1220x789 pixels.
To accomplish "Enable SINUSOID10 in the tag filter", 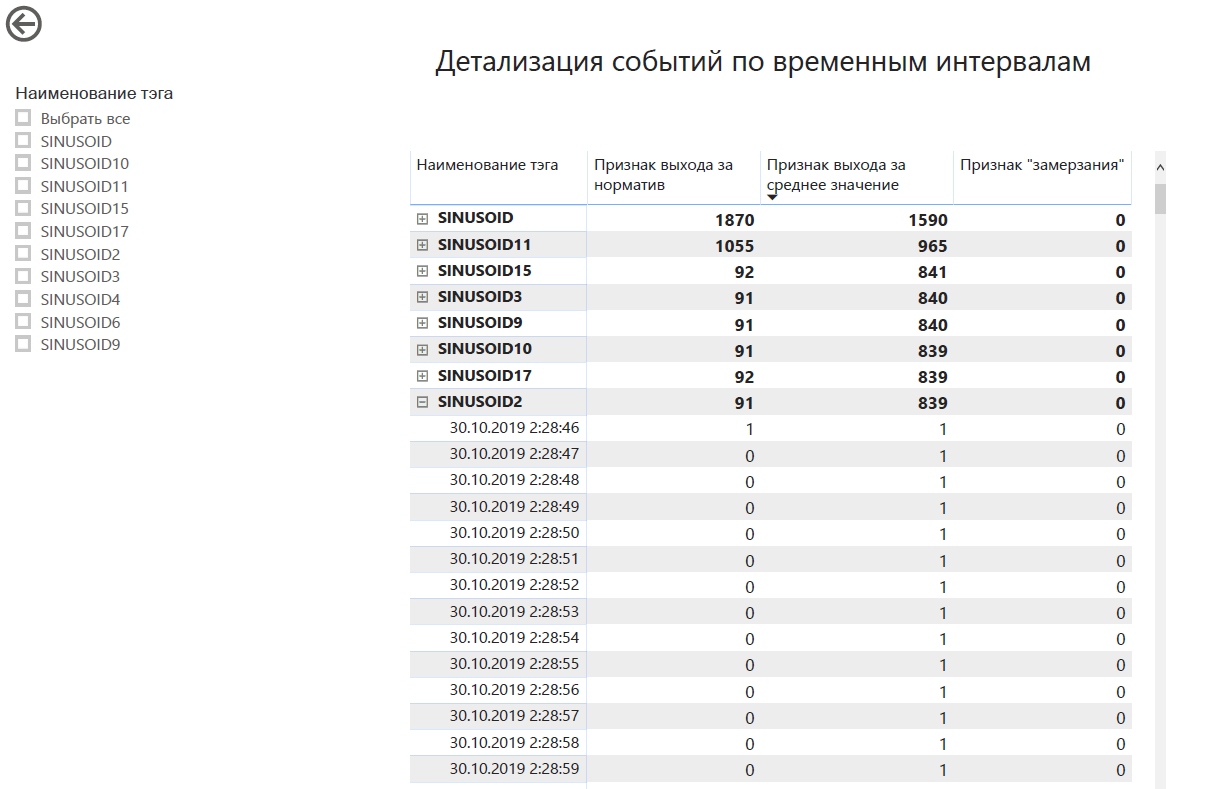I will [23, 163].
